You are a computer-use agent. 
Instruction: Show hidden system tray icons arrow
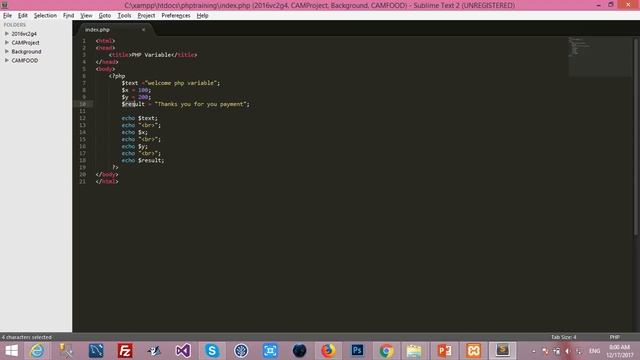point(533,351)
